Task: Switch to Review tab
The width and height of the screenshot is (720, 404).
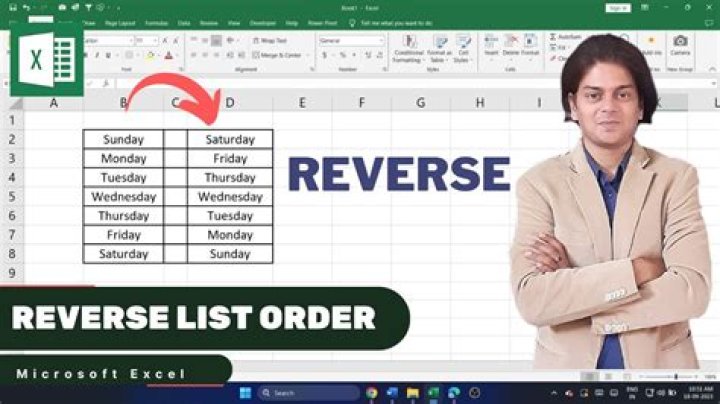Action: tap(209, 23)
